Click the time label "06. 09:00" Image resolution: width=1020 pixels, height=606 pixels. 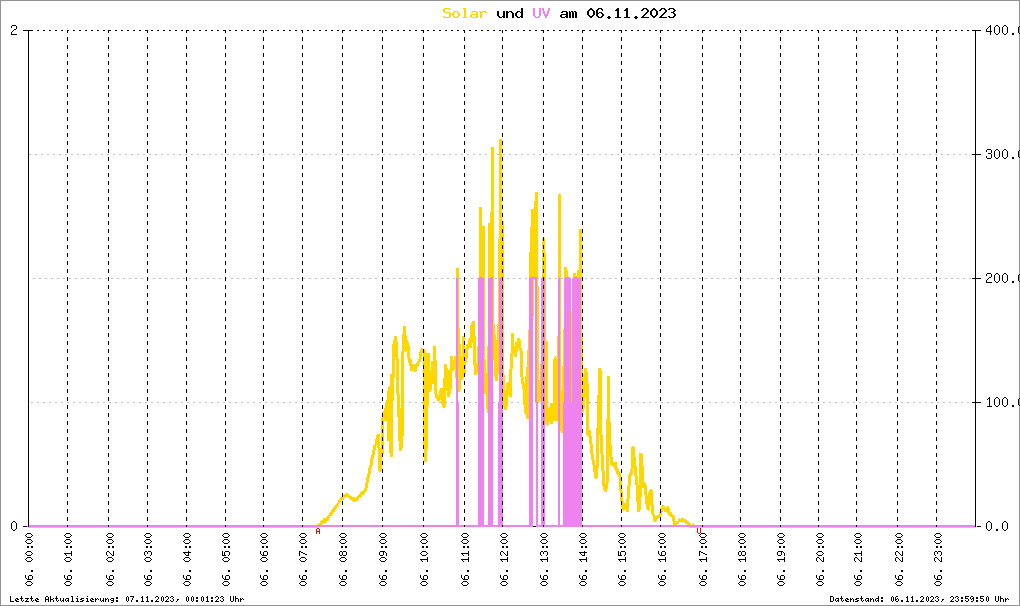click(382, 560)
